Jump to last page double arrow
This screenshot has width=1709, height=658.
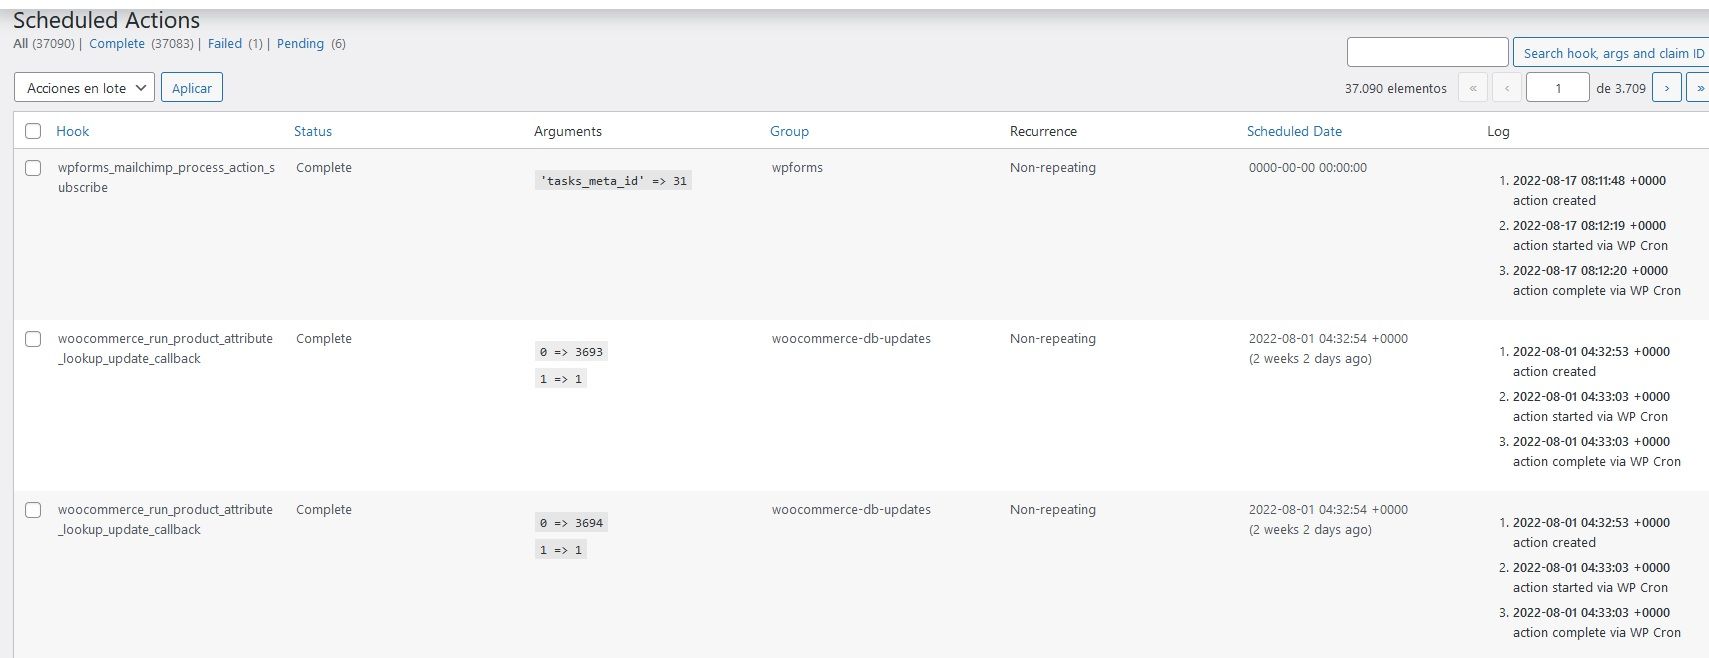(x=1698, y=88)
